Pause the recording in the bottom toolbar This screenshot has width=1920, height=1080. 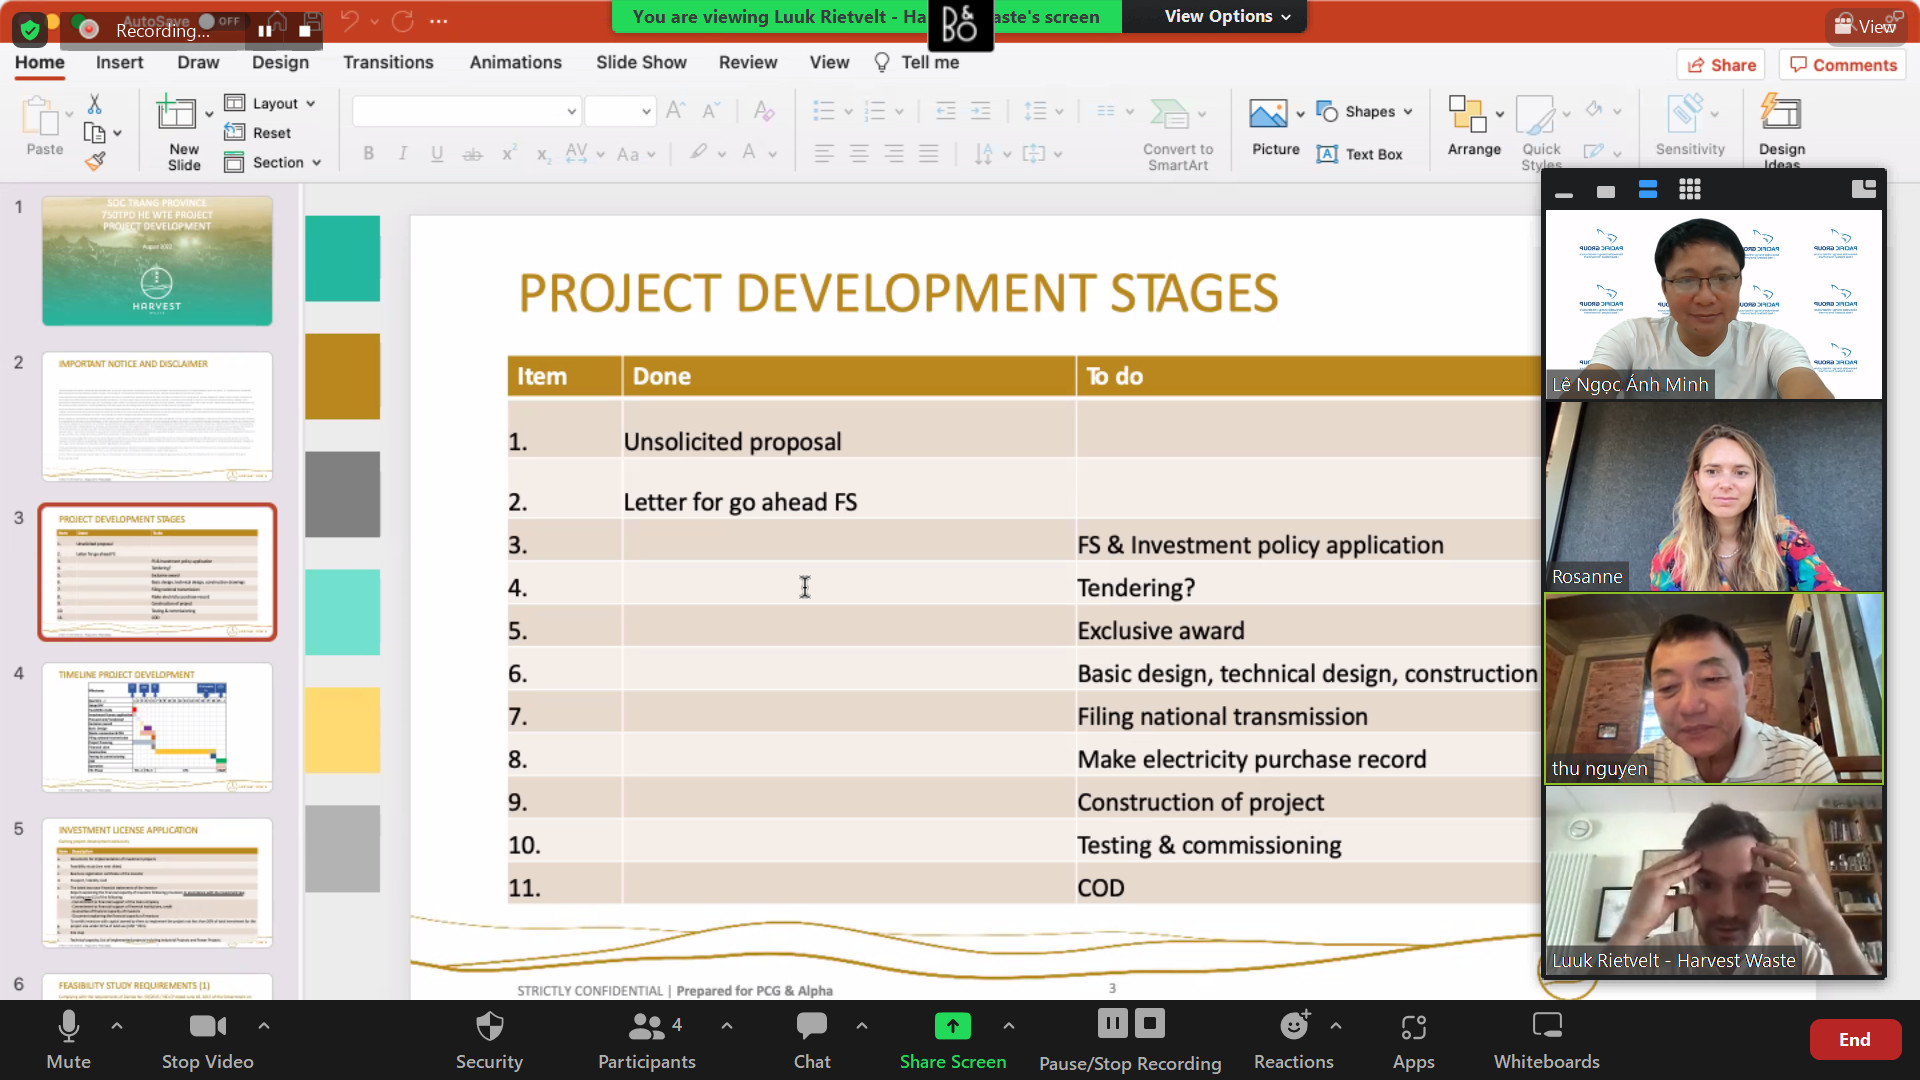[x=1112, y=1024]
